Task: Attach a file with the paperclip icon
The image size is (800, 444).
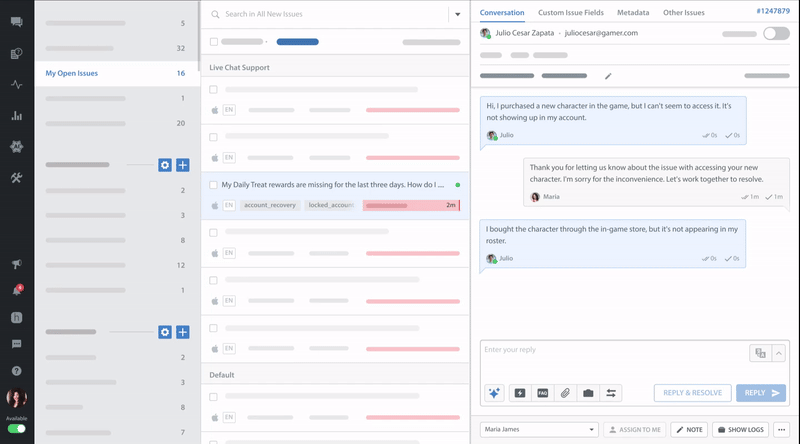Action: coord(565,393)
